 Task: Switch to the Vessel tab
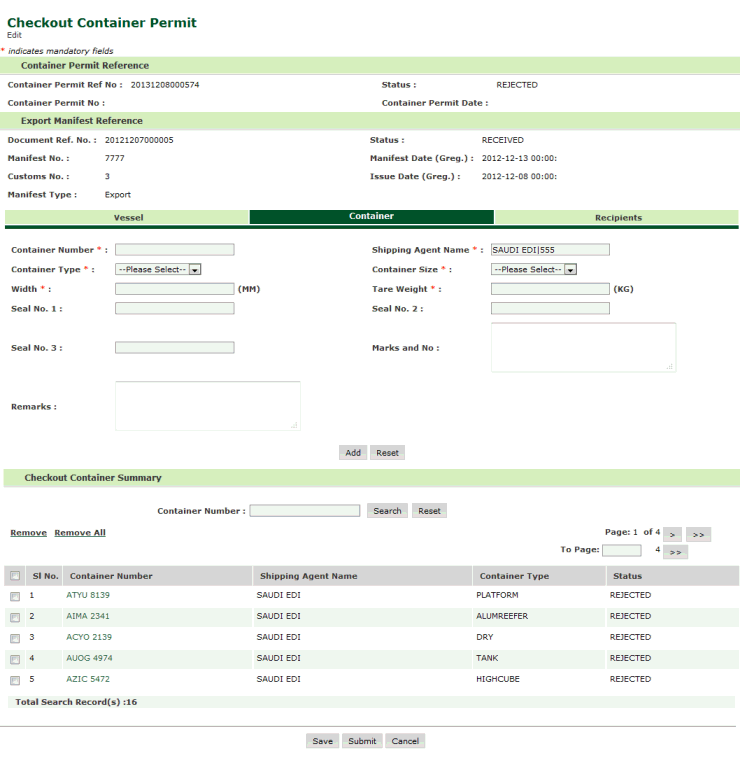coord(127,217)
